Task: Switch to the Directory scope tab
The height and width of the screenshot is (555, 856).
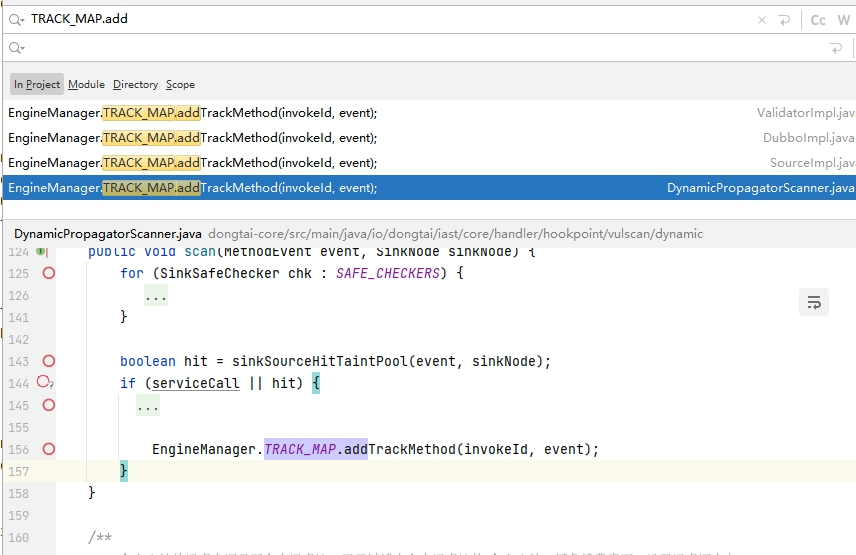Action: (135, 85)
